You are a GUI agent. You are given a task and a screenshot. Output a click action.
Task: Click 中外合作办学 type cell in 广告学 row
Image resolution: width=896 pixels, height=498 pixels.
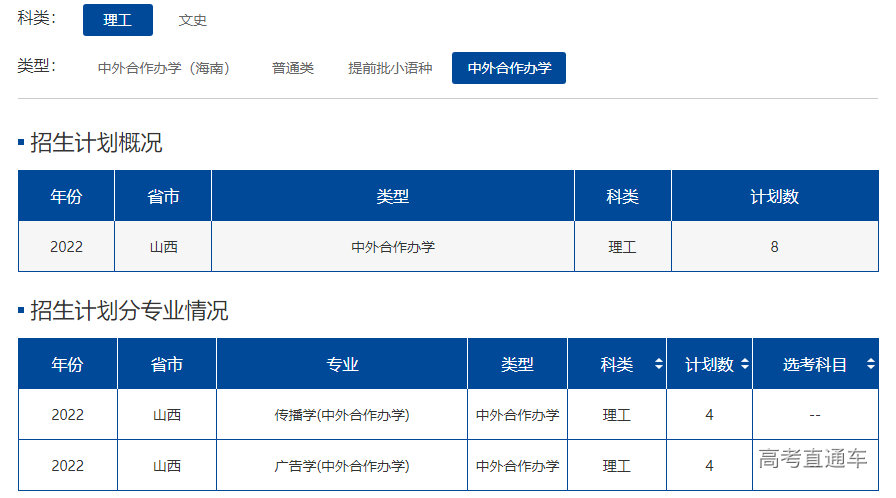(x=517, y=465)
